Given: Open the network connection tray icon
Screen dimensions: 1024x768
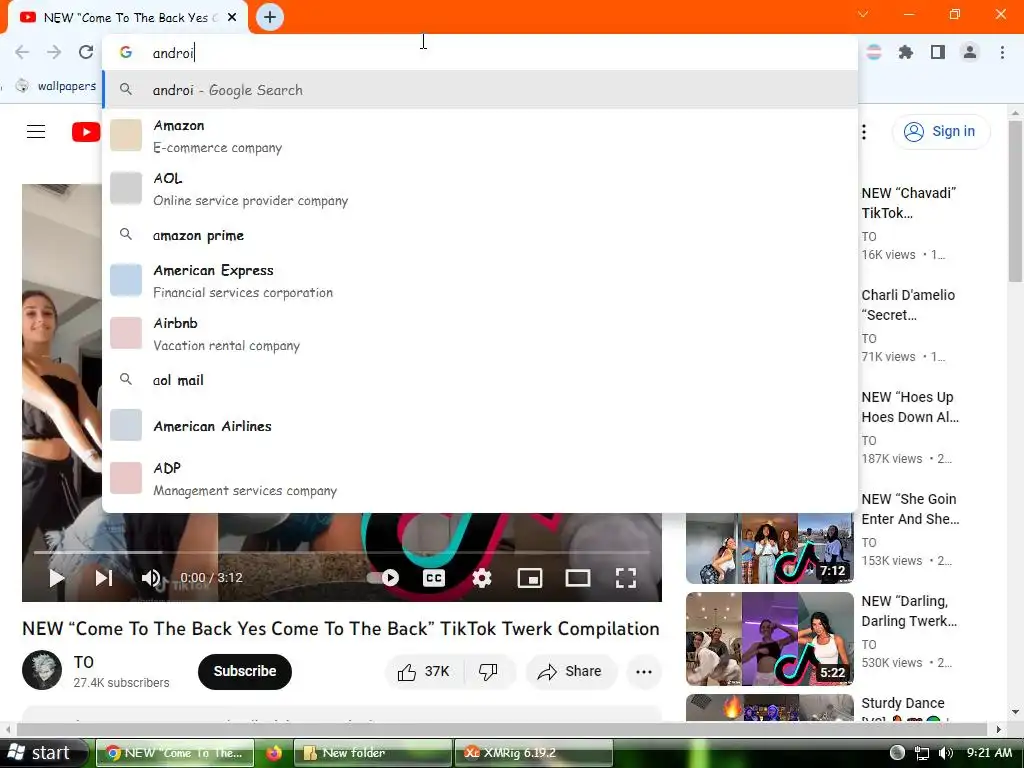Looking at the screenshot, I should (x=921, y=753).
